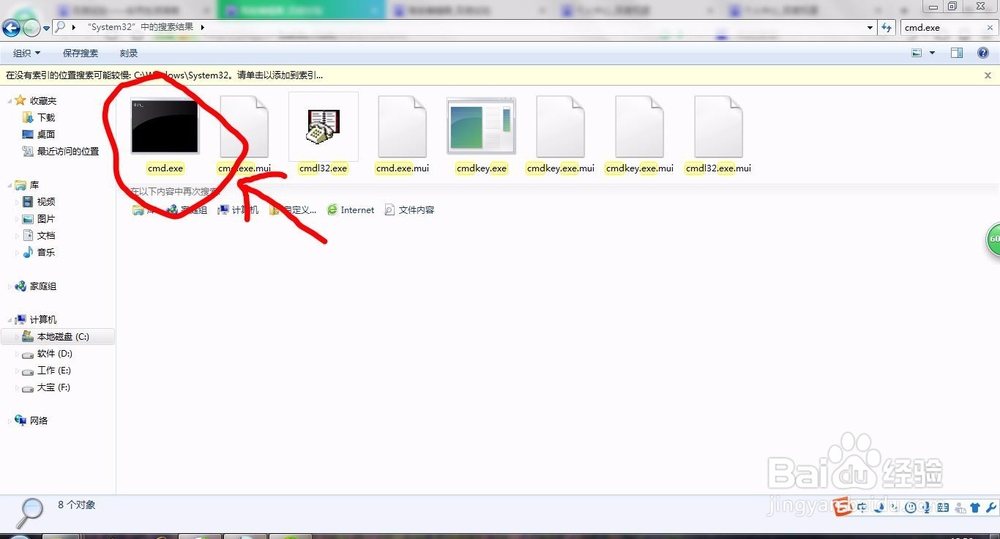
Task: Open the 文档 library
Action: click(x=46, y=235)
